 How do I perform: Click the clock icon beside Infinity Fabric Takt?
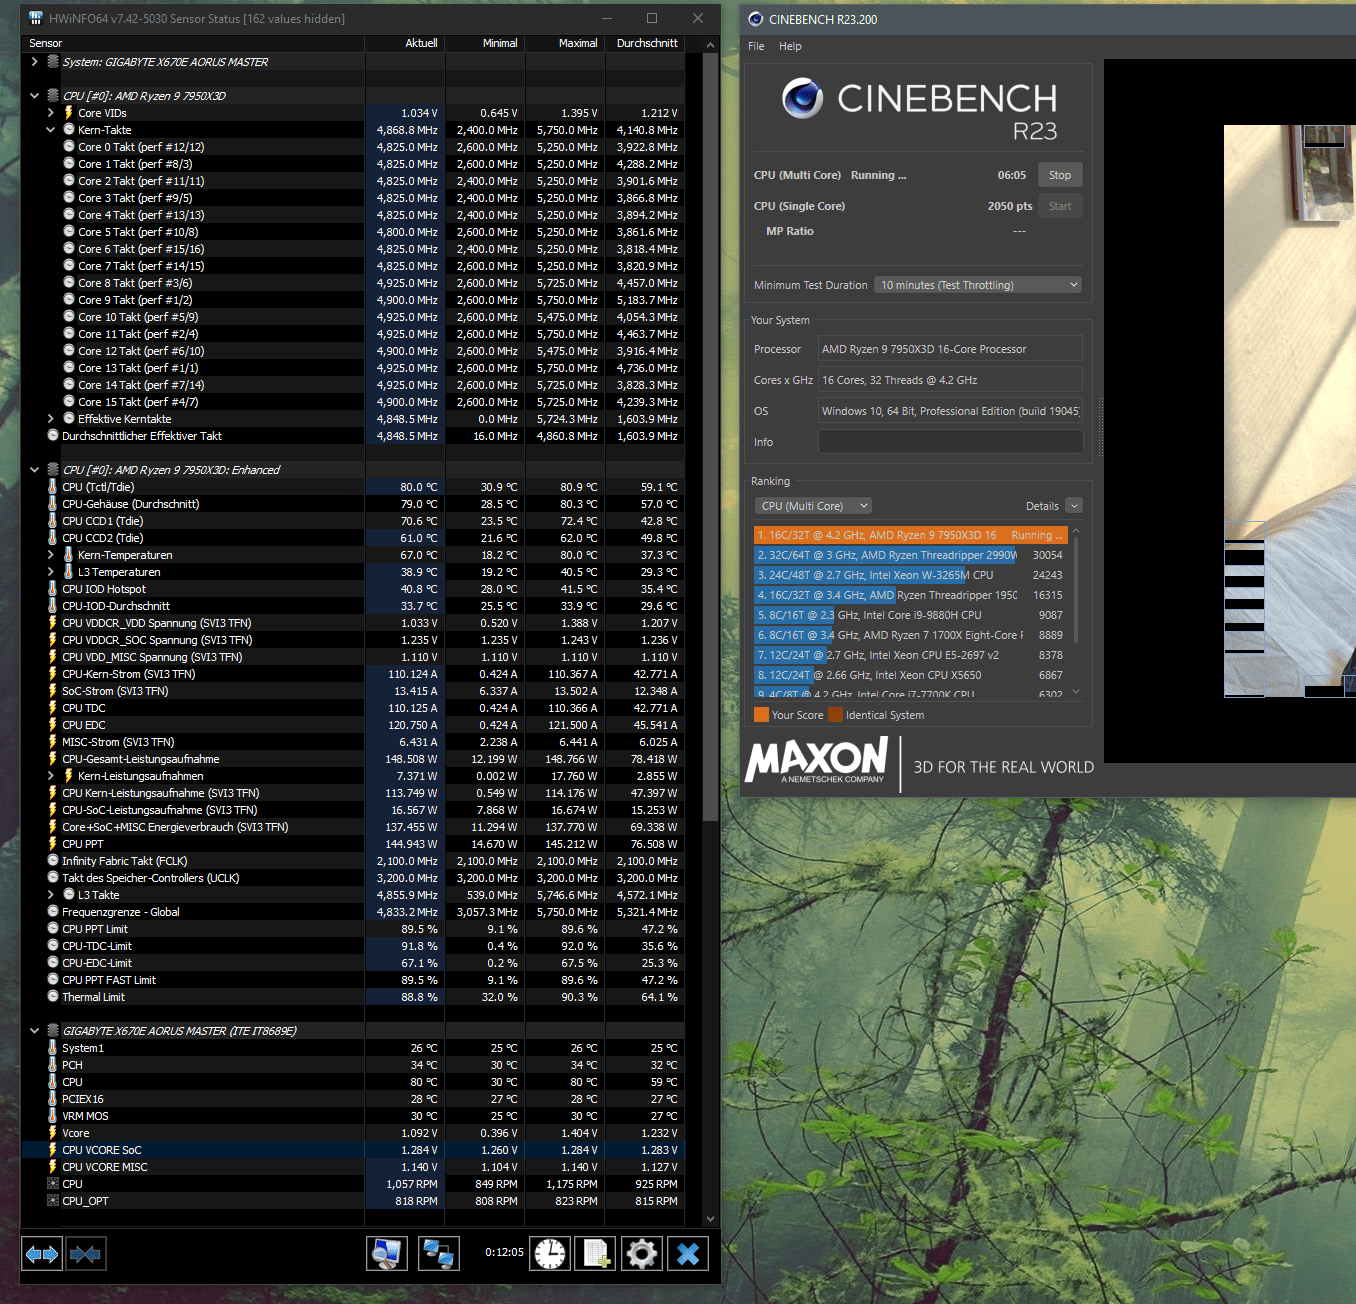click(x=53, y=861)
